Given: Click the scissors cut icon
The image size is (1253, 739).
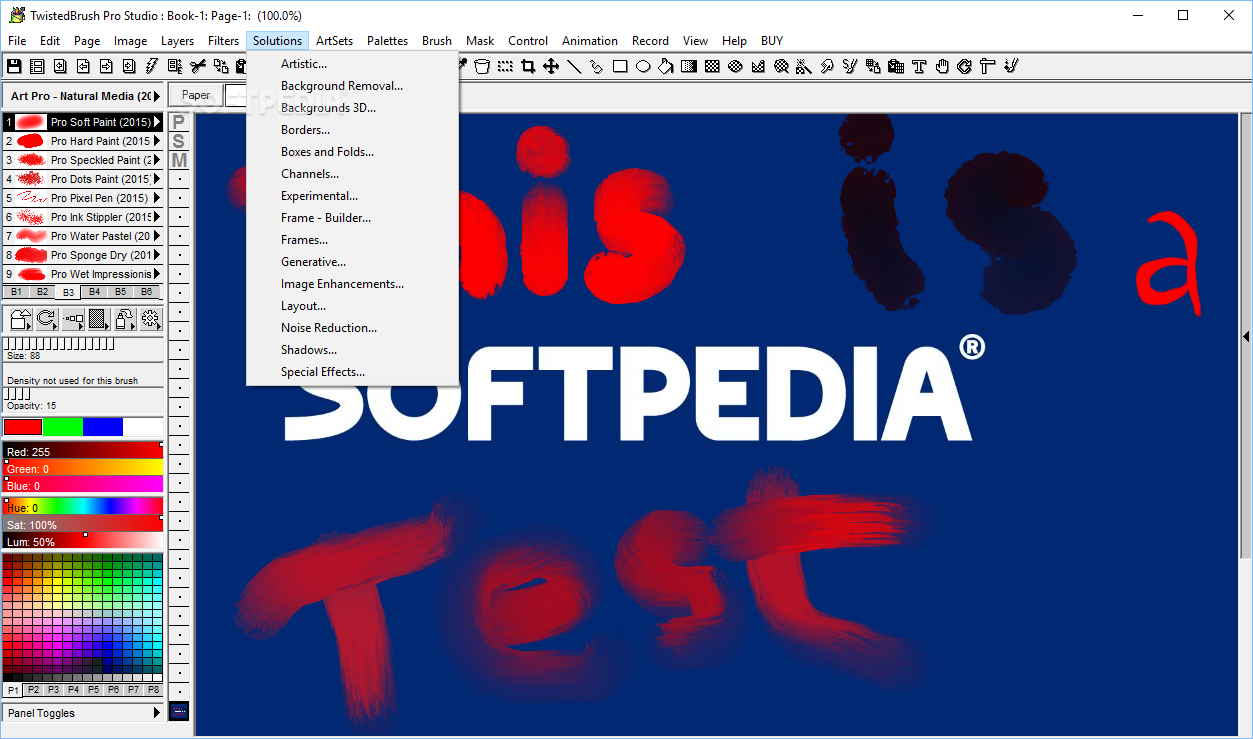Looking at the screenshot, I should point(198,66).
